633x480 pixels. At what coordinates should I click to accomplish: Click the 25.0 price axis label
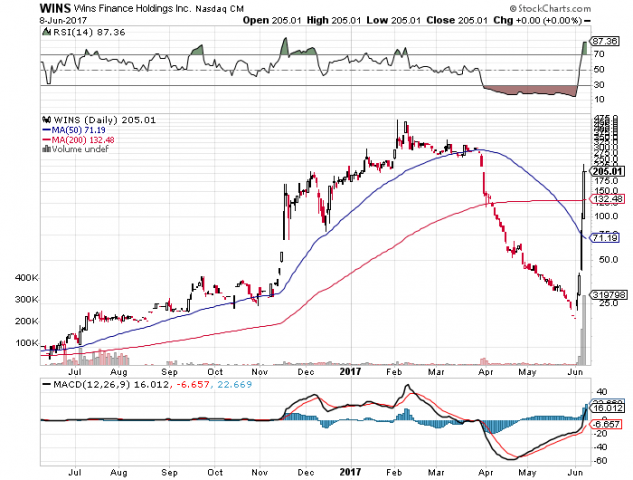point(608,303)
